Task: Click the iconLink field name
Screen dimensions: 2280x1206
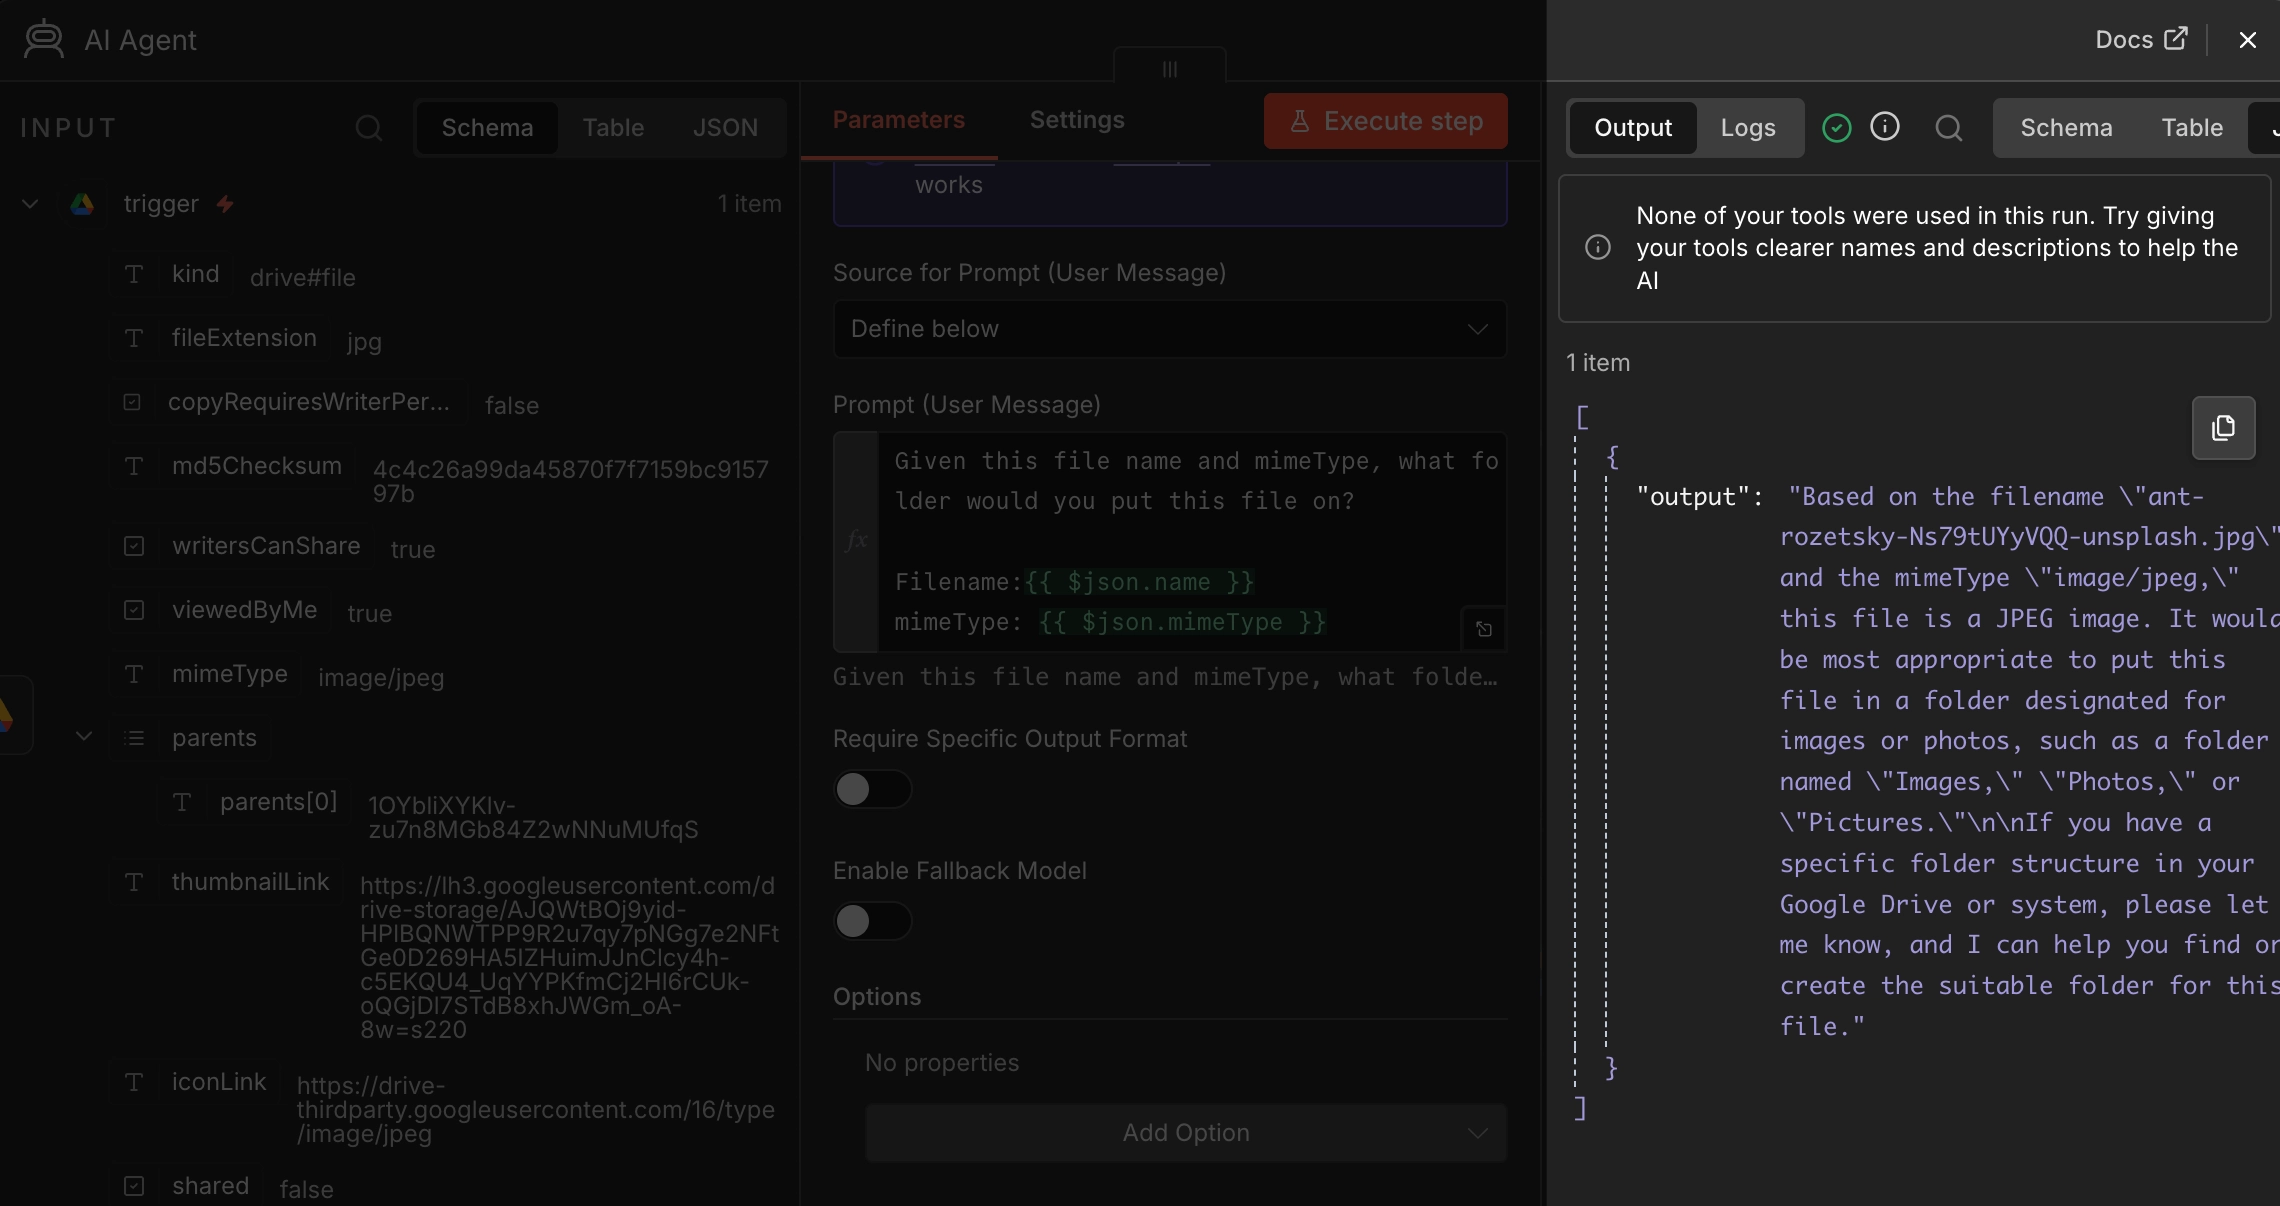Action: [219, 1082]
